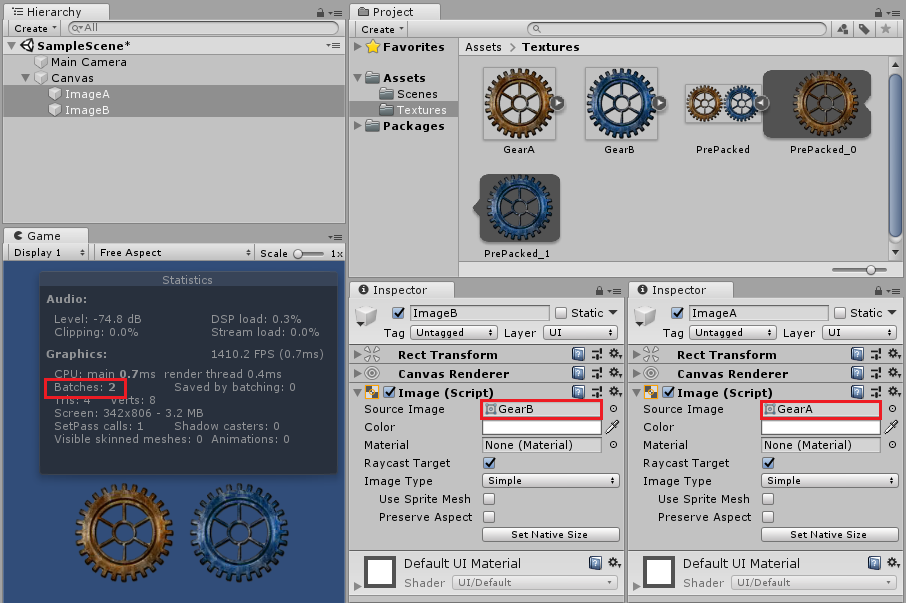This screenshot has width=906, height=603.
Task: Disable ImageA Image (Script) component checkbox
Action: click(x=669, y=392)
